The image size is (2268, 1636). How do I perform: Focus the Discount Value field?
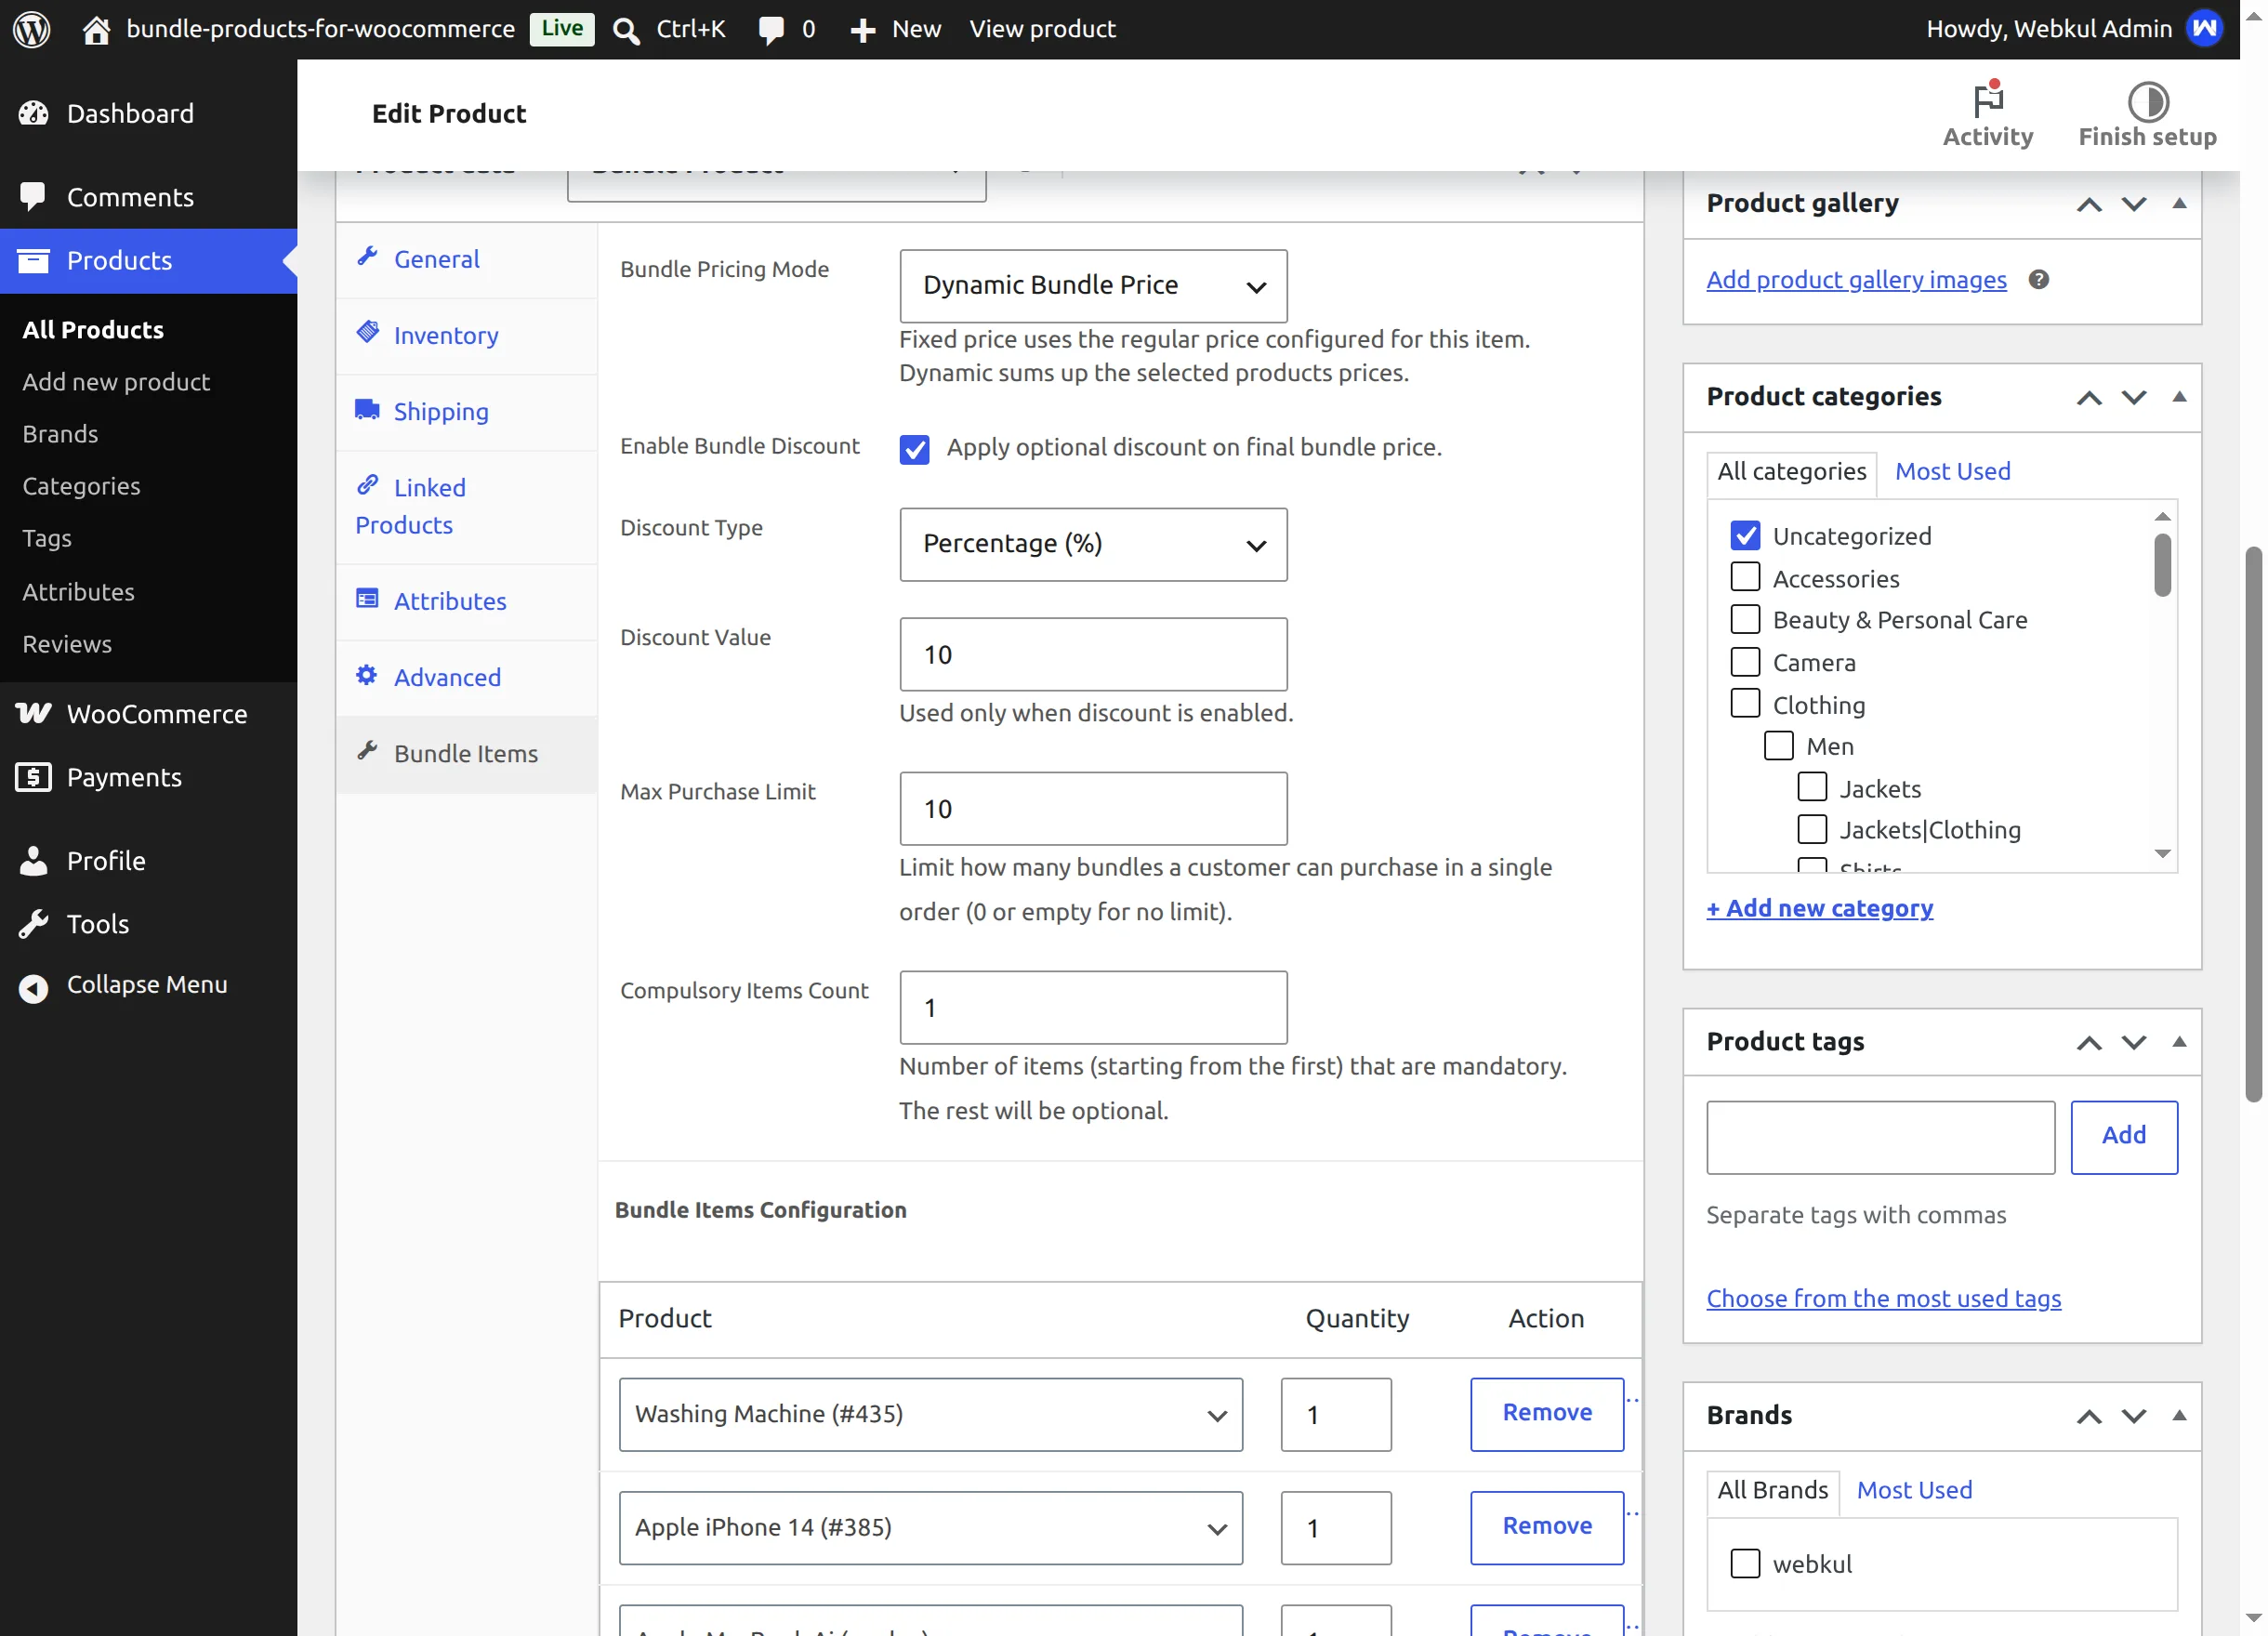[1092, 654]
